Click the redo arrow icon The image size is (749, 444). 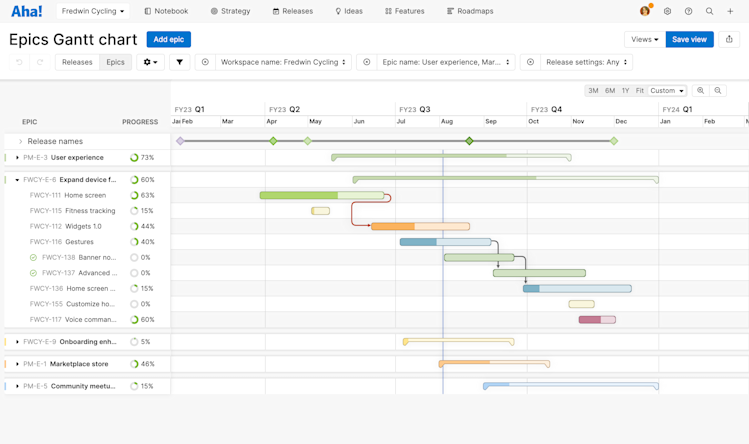[x=40, y=62]
